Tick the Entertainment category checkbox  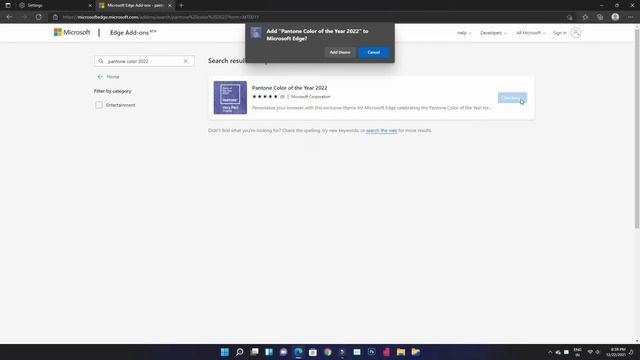[99, 105]
